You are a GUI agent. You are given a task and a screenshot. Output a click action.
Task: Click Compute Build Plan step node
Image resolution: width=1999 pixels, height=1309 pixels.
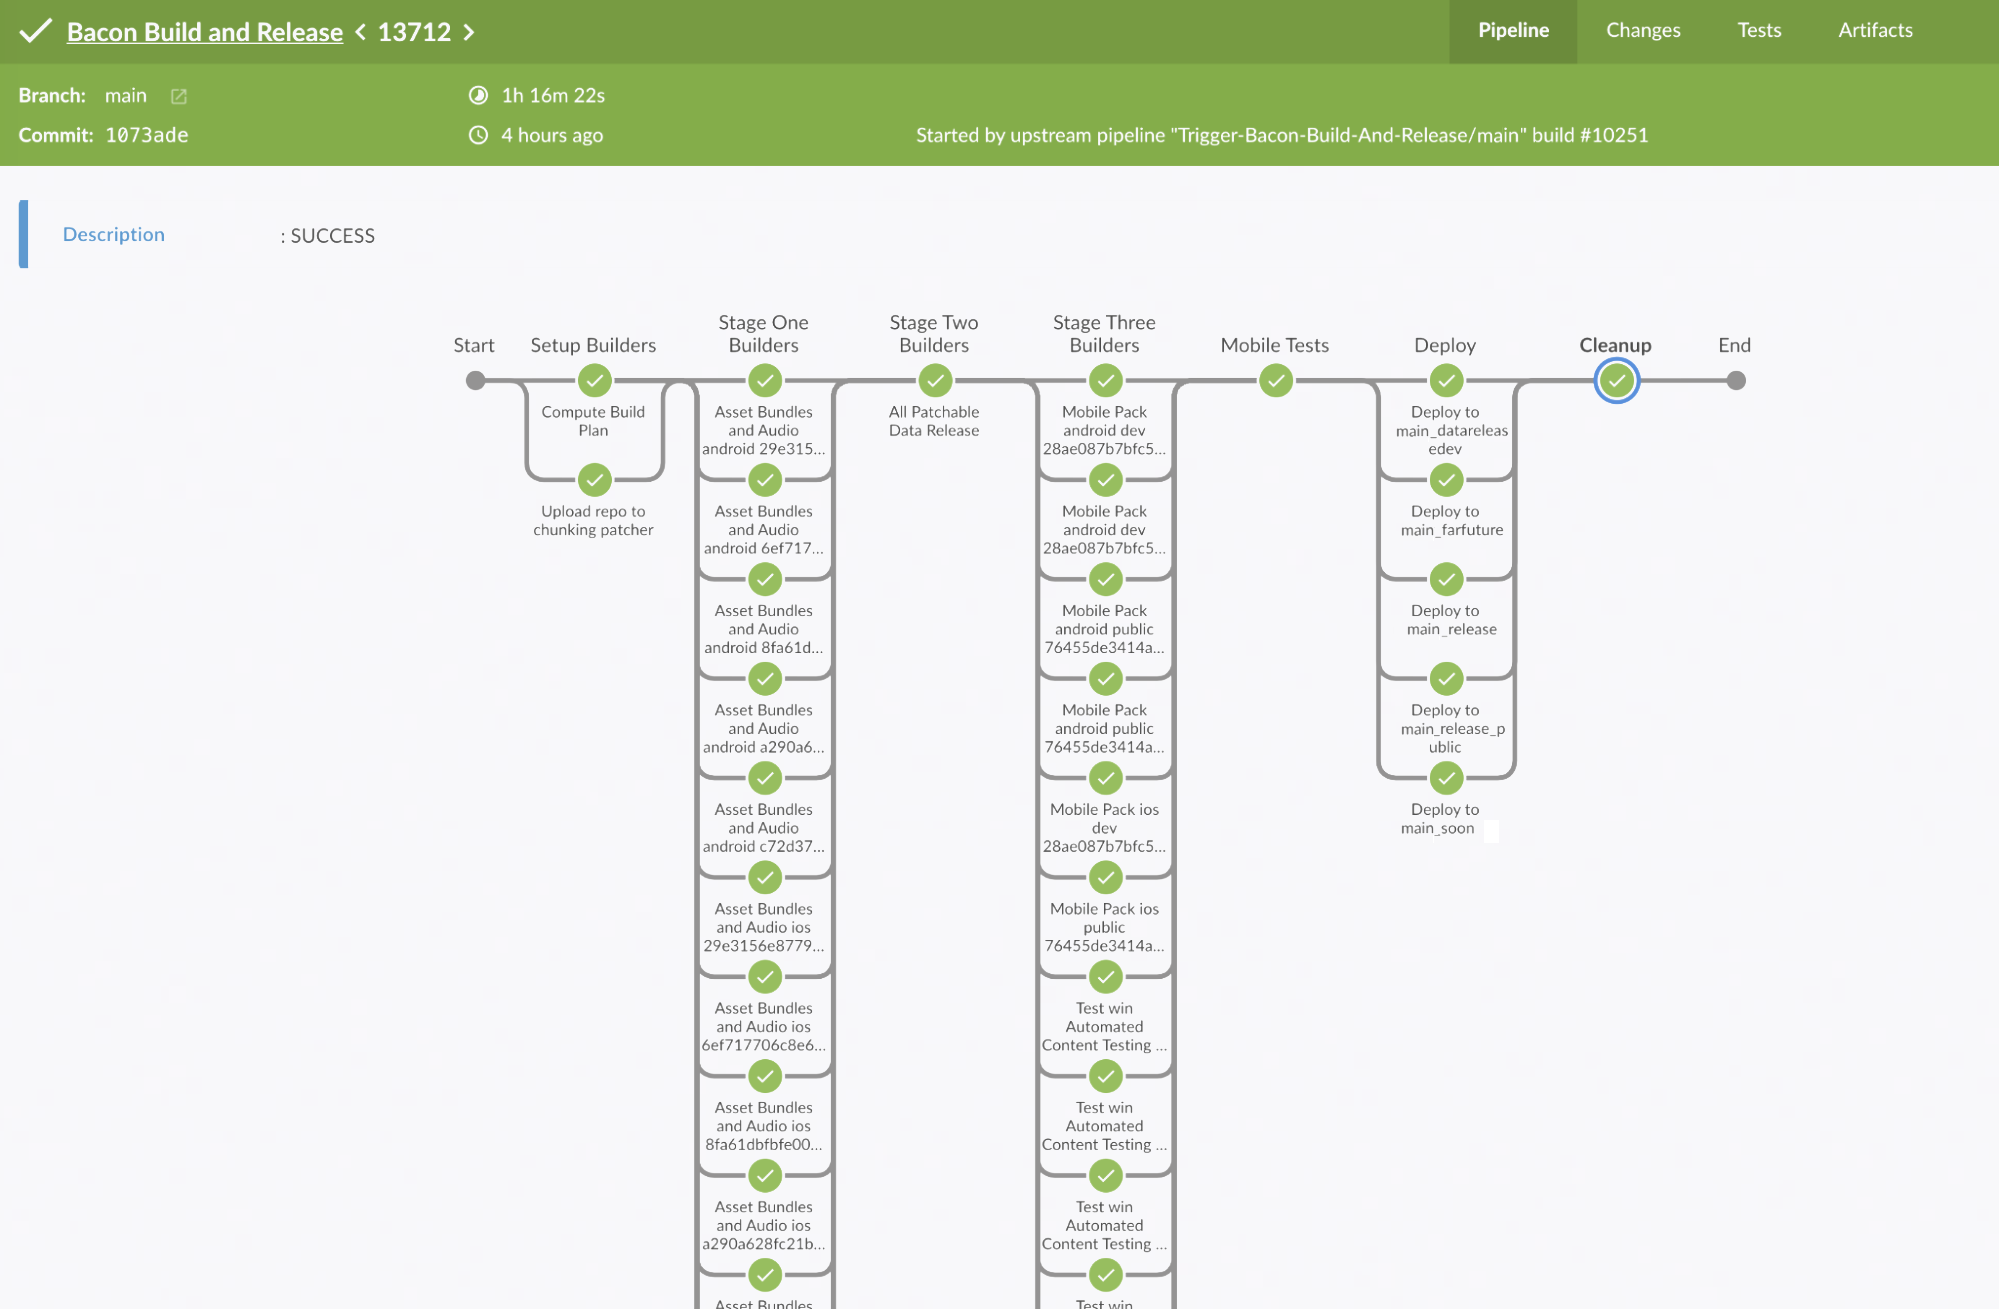(x=594, y=381)
